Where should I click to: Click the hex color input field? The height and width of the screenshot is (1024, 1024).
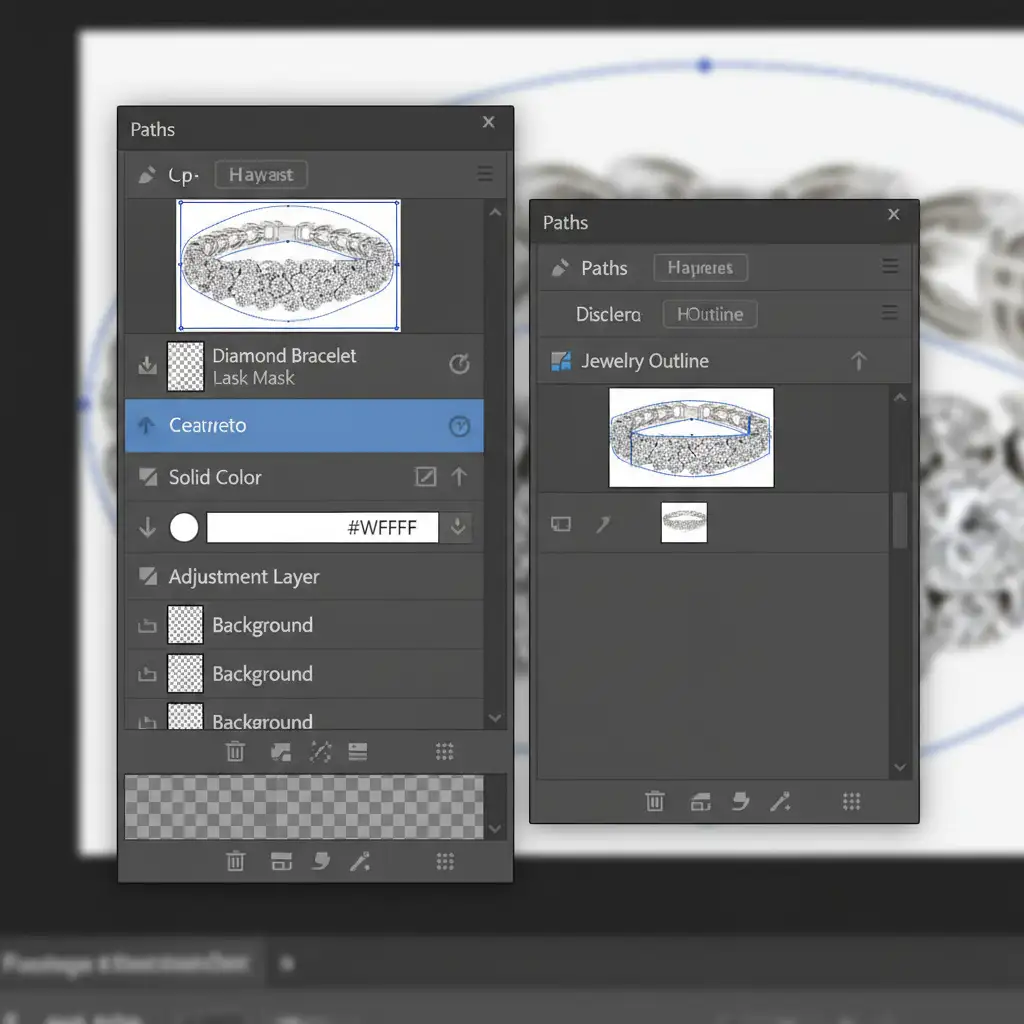[x=322, y=528]
